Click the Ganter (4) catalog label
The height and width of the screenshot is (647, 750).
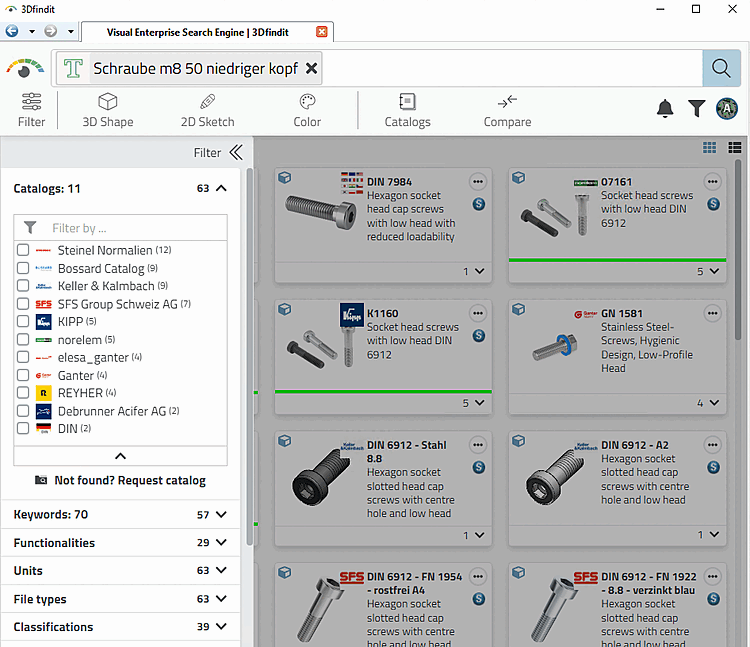pyautogui.click(x=82, y=375)
